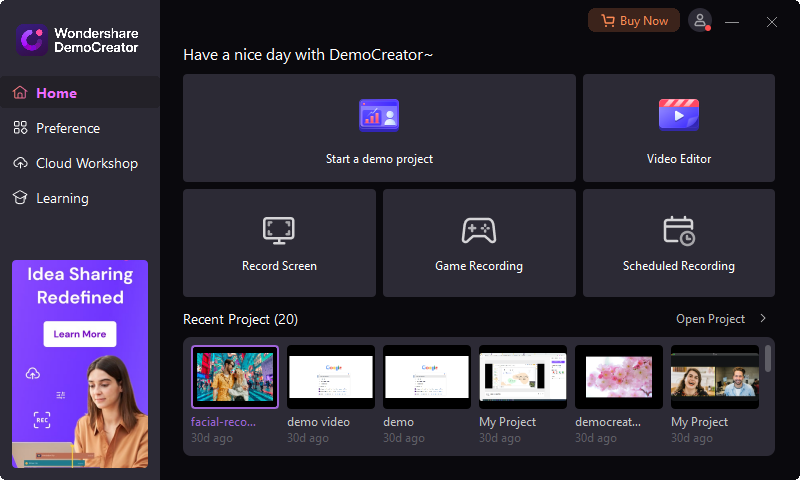Click the 'democreat...' project name
Screen dimensions: 800x480
(x=608, y=422)
